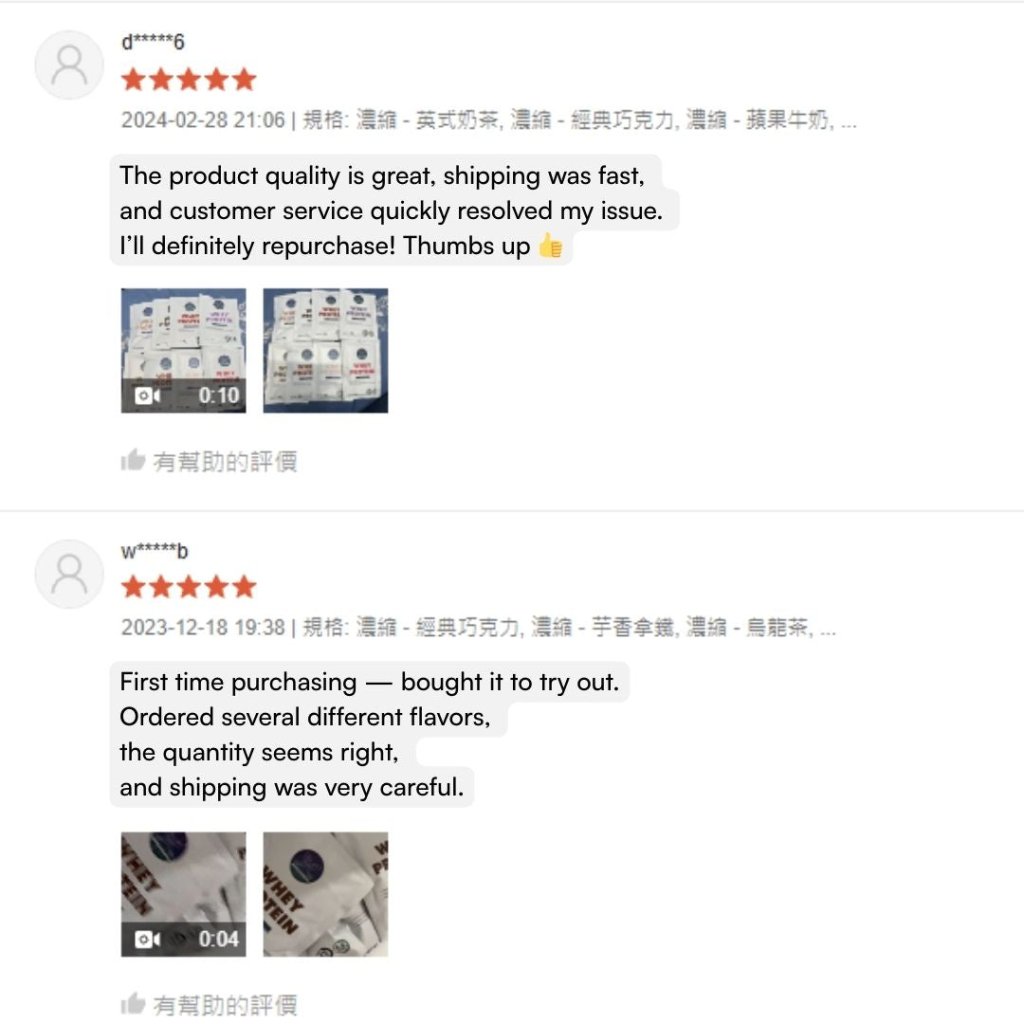Mark w*****b's review as helpful (有幫助的評價)
The height and width of the screenshot is (1024, 1024).
224,1005
